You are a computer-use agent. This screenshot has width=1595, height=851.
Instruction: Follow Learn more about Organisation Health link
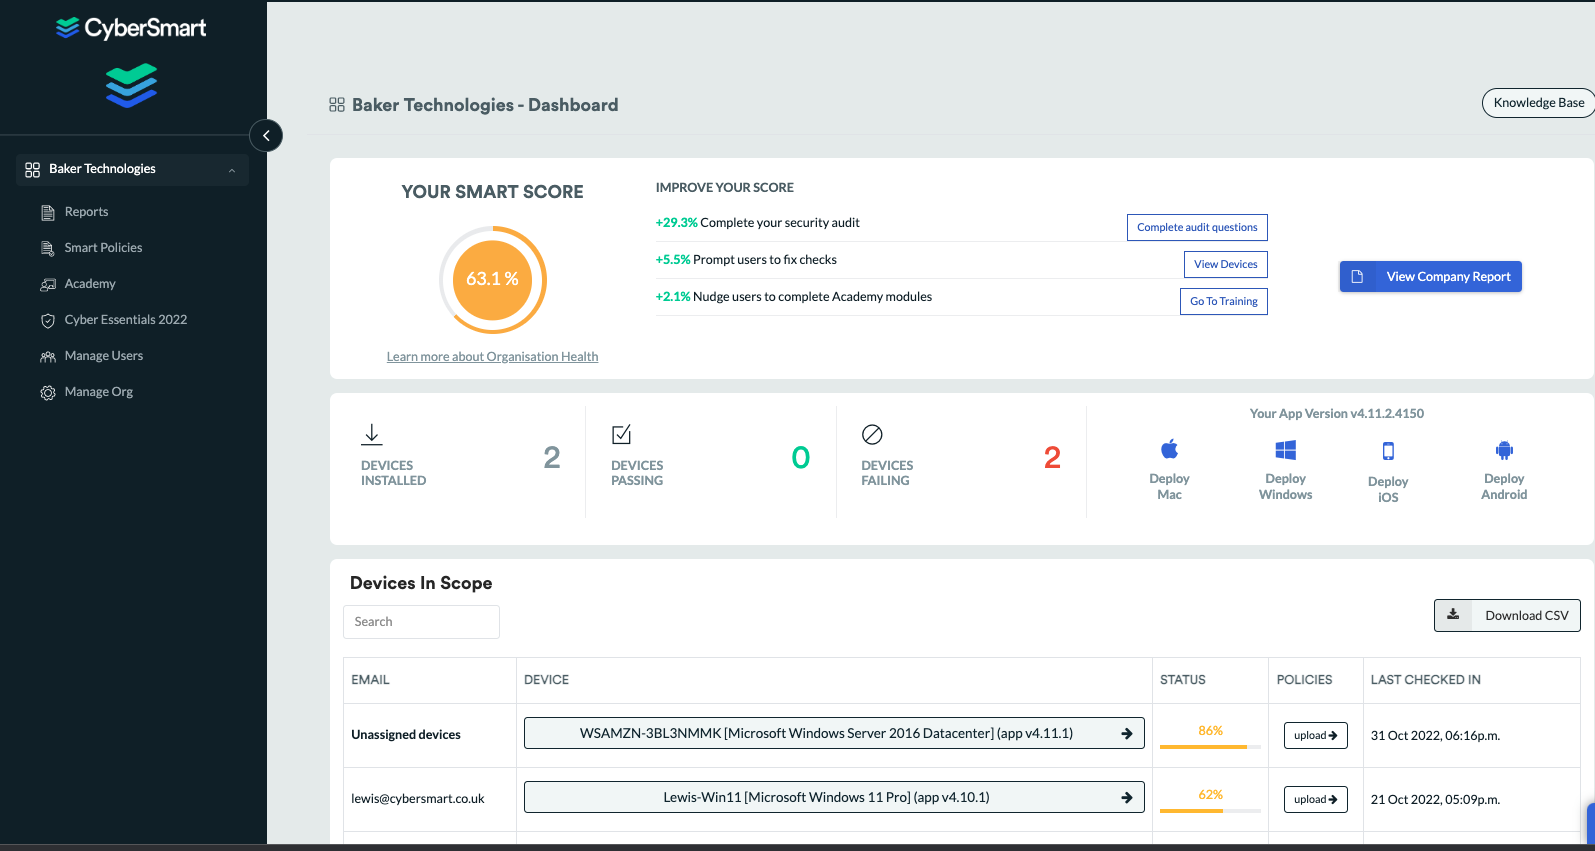pos(492,357)
